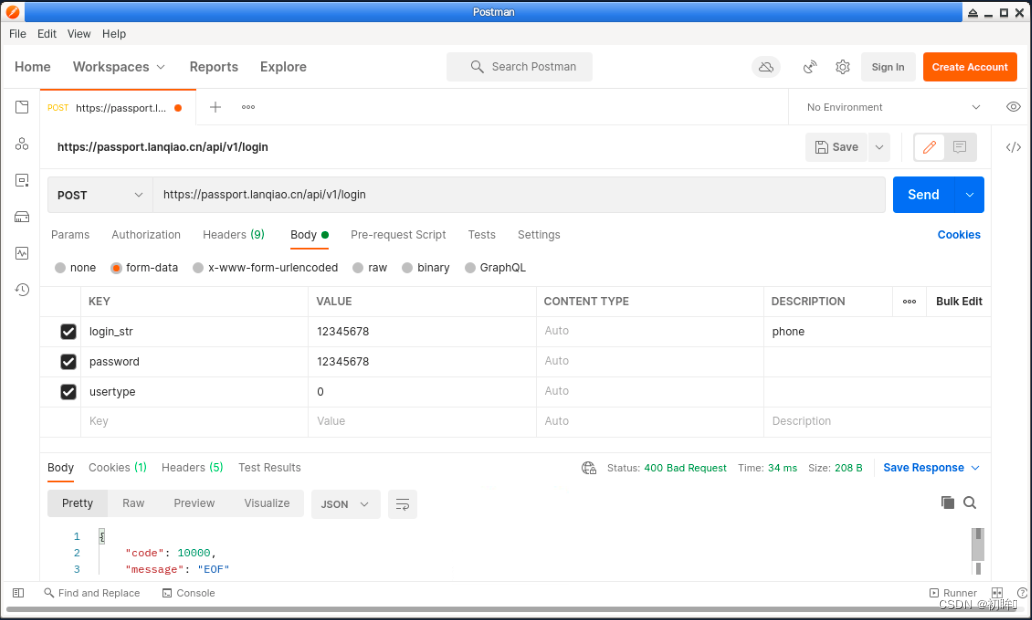Click the environment quick look eye icon
Image resolution: width=1032 pixels, height=620 pixels.
[x=1014, y=107]
